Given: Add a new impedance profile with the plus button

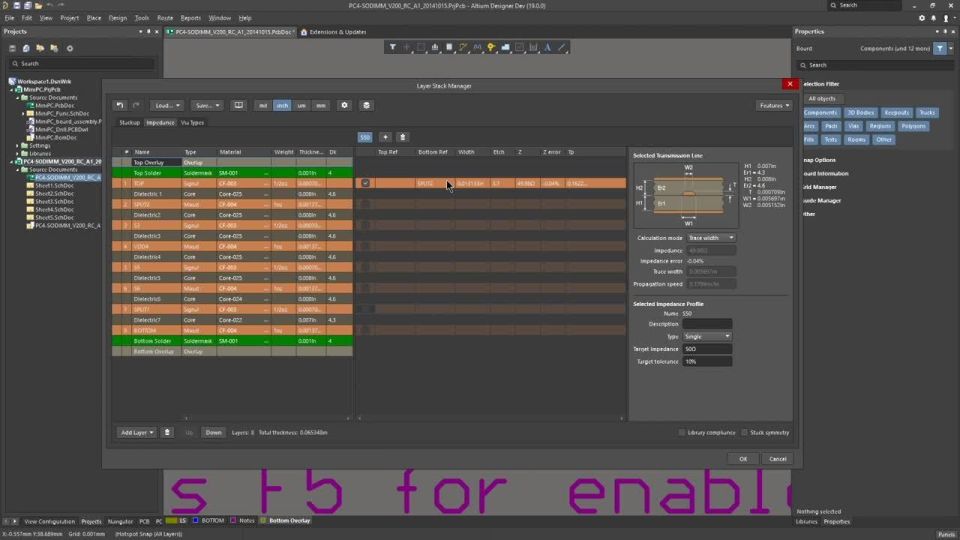Looking at the screenshot, I should (385, 137).
